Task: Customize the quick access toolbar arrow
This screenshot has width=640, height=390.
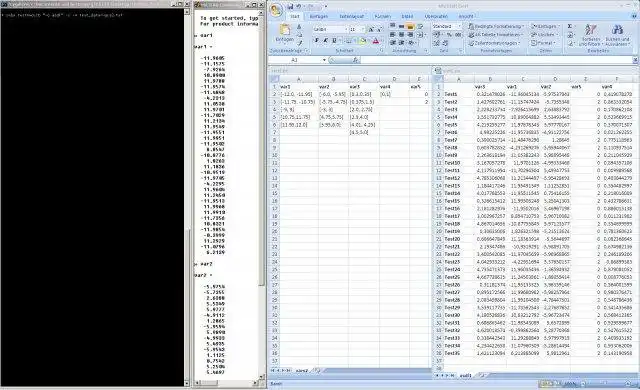Action: [326, 7]
